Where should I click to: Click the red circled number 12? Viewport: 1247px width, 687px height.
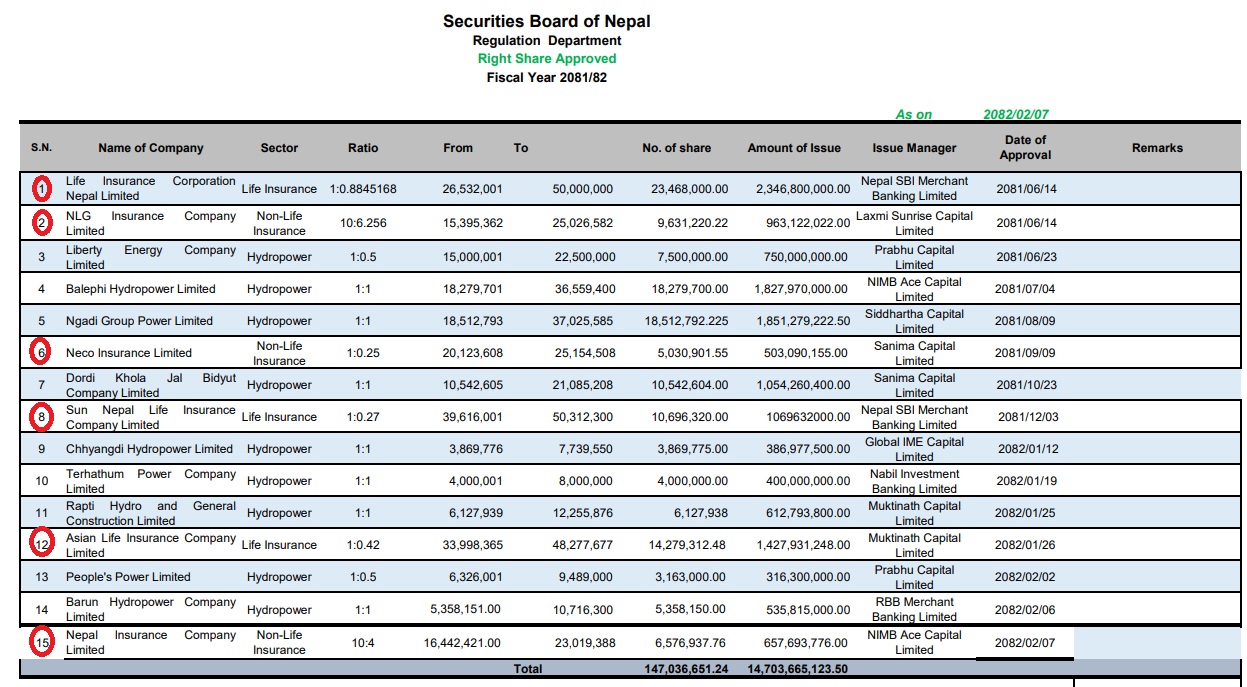(41, 544)
